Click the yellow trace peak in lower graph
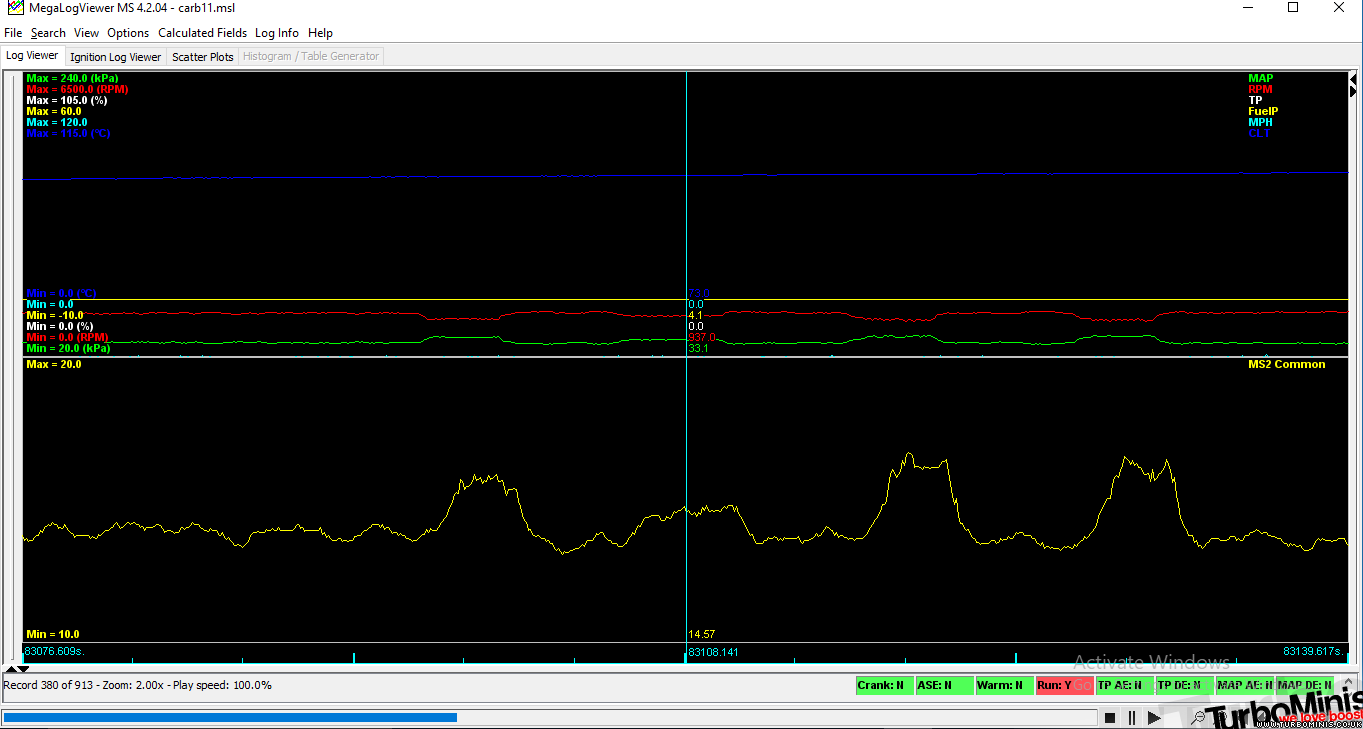Screen dimensions: 1363x729 tap(908, 455)
